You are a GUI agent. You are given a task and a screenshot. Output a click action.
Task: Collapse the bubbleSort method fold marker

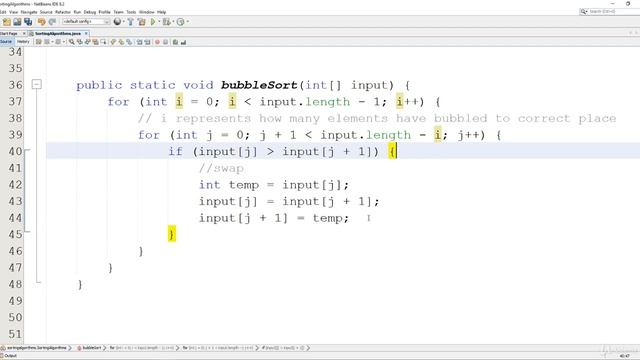click(x=36, y=84)
